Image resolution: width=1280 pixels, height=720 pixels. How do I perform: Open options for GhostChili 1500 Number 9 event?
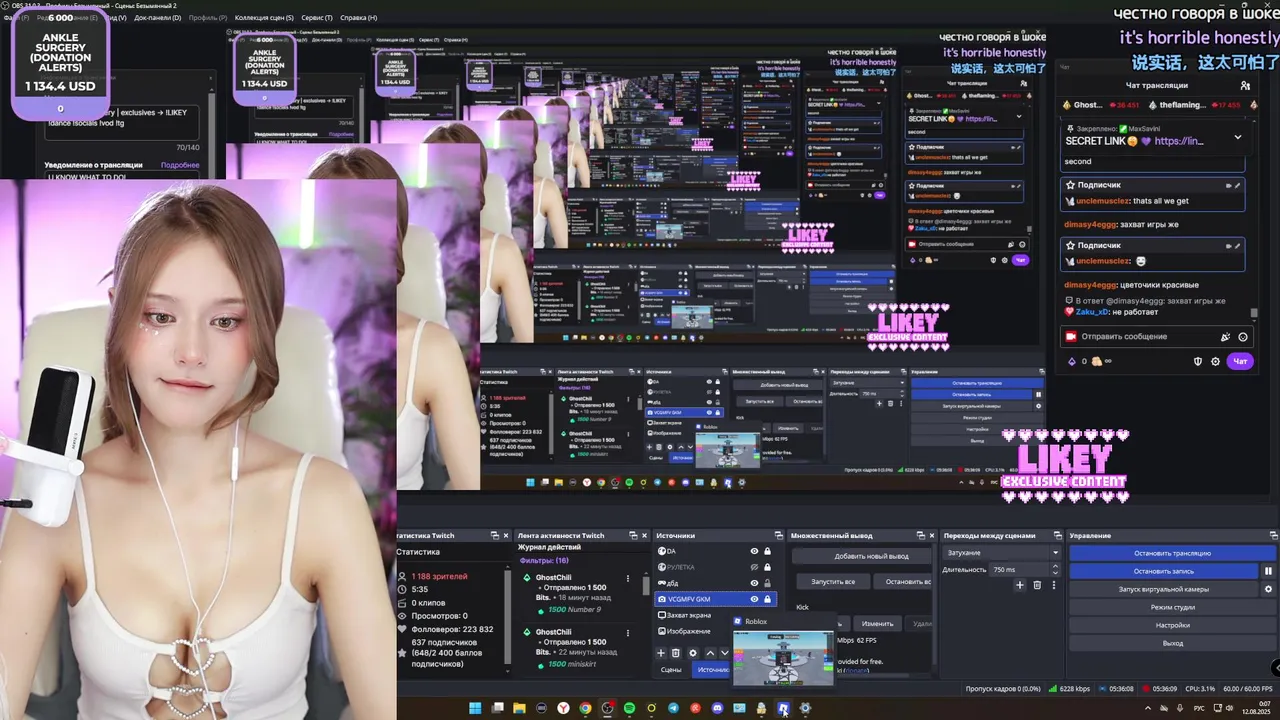[628, 578]
